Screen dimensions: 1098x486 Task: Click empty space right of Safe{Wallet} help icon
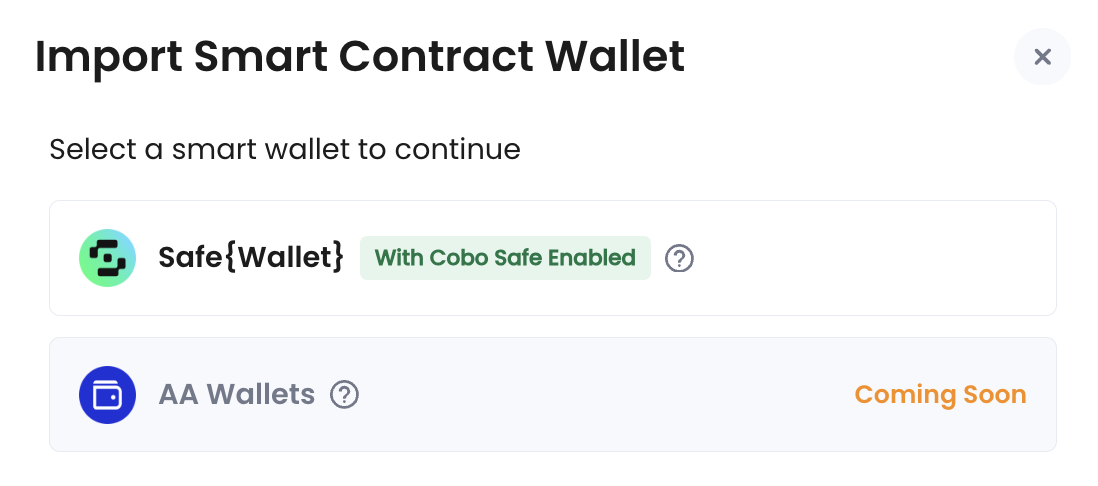pos(868,258)
